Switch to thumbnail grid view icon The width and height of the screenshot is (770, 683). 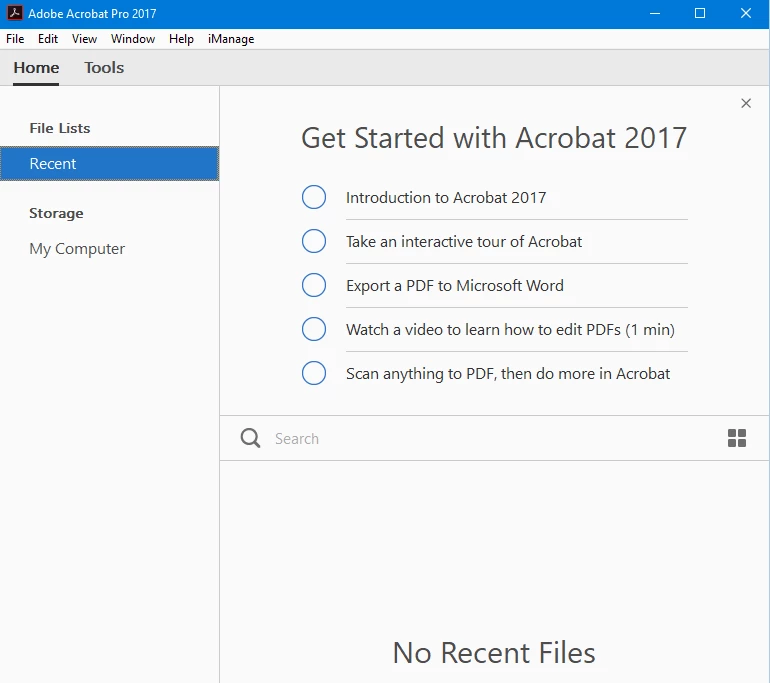tap(737, 438)
